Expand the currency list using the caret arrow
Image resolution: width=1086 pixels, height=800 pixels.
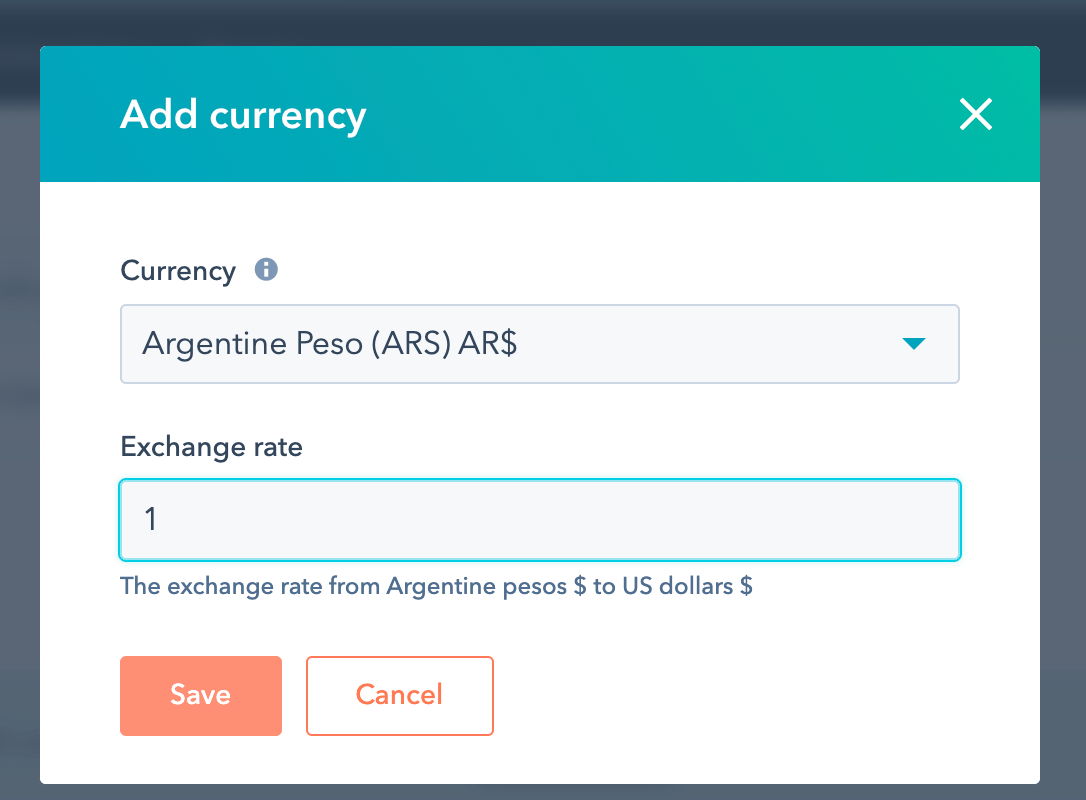[x=913, y=344]
